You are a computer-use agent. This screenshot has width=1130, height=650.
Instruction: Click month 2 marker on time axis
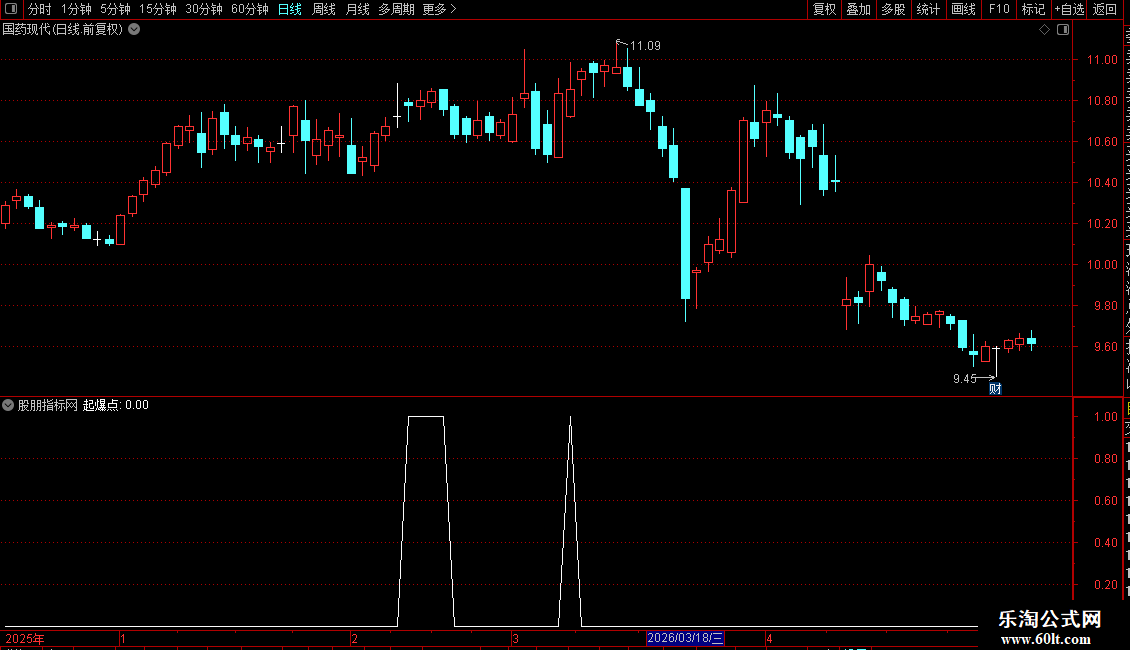(x=354, y=638)
